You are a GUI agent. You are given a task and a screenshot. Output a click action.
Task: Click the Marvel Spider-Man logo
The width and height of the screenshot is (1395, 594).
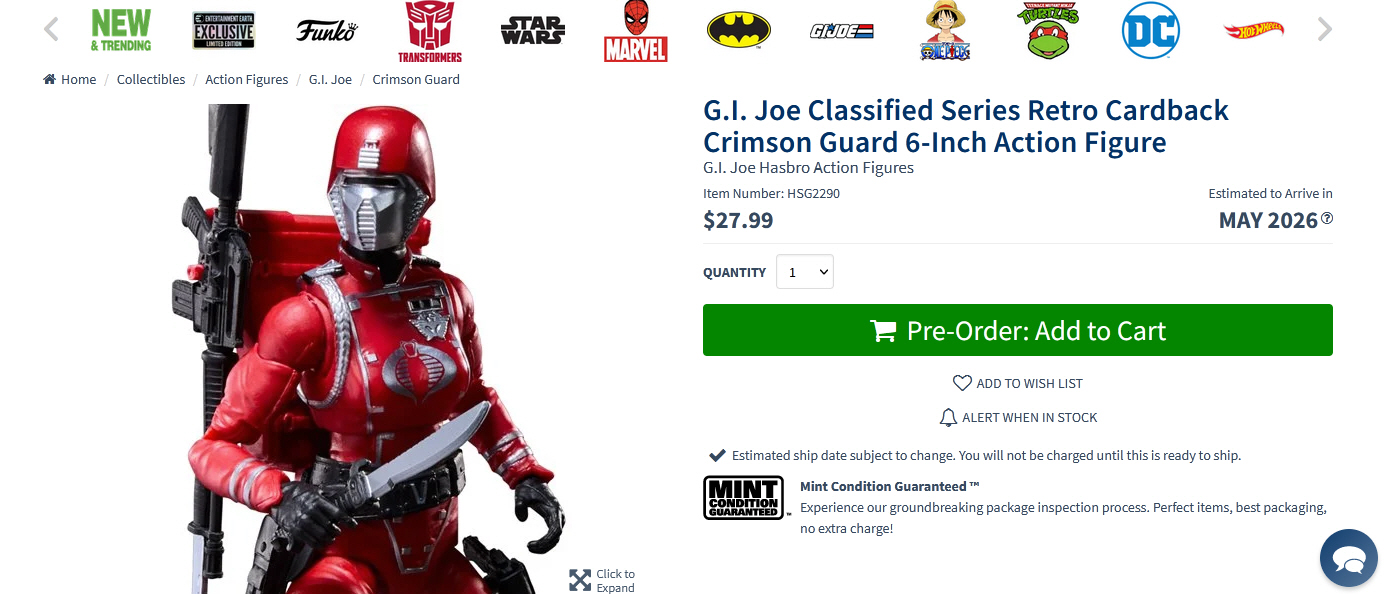click(636, 31)
